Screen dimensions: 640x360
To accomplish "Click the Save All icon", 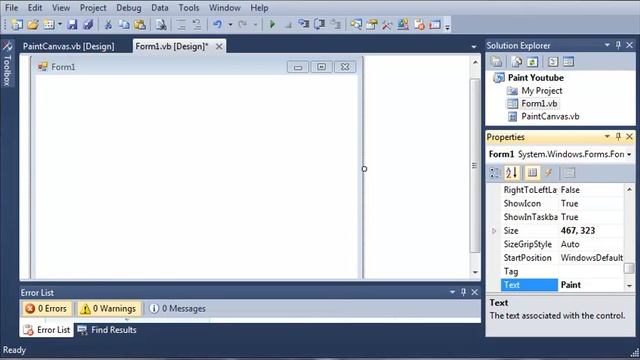I will pyautogui.click(x=88, y=24).
